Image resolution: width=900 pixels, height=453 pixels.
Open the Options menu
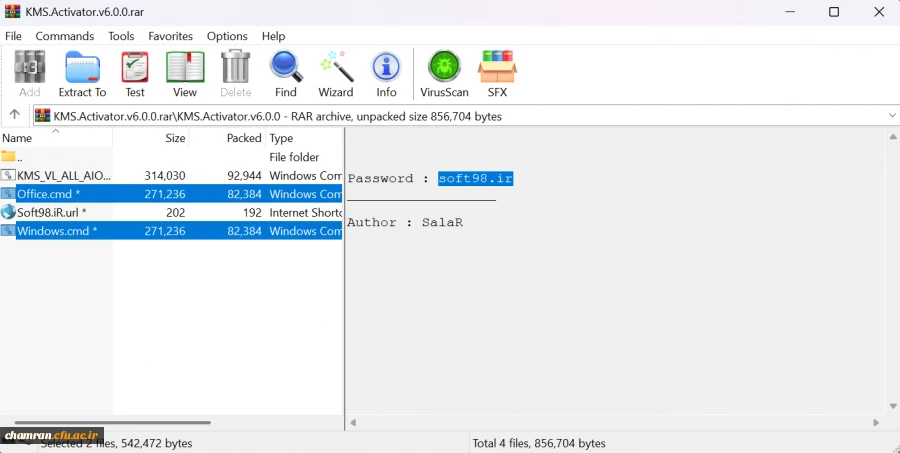(227, 36)
